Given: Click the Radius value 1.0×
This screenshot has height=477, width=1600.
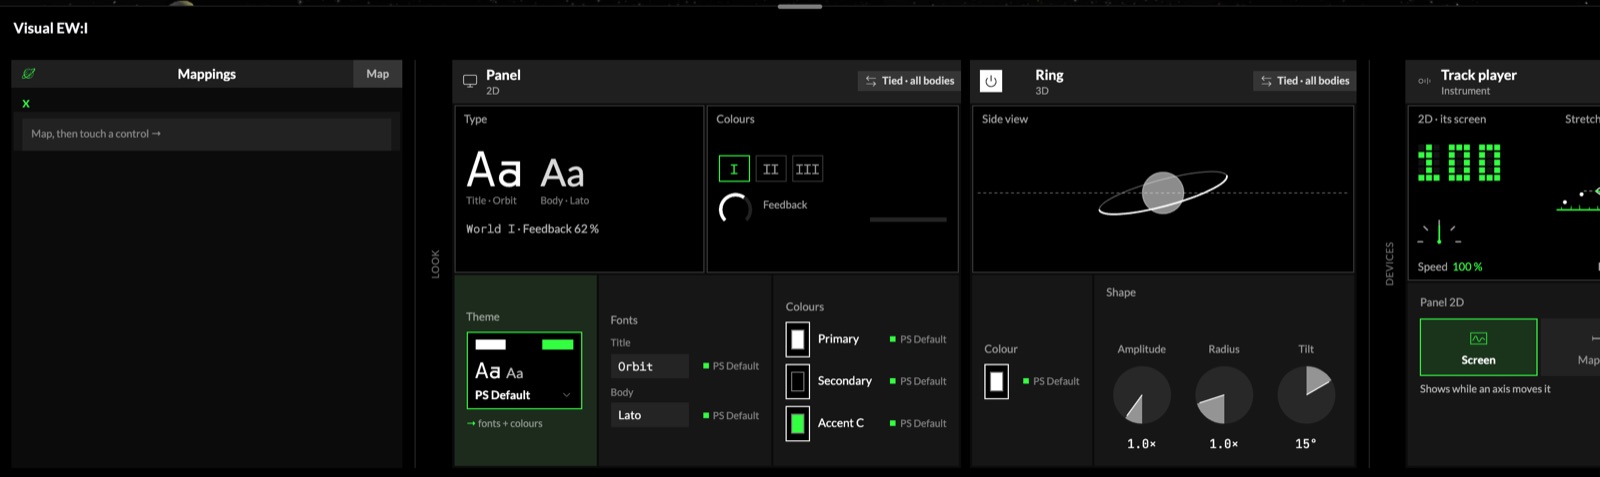Looking at the screenshot, I should [x=1224, y=444].
